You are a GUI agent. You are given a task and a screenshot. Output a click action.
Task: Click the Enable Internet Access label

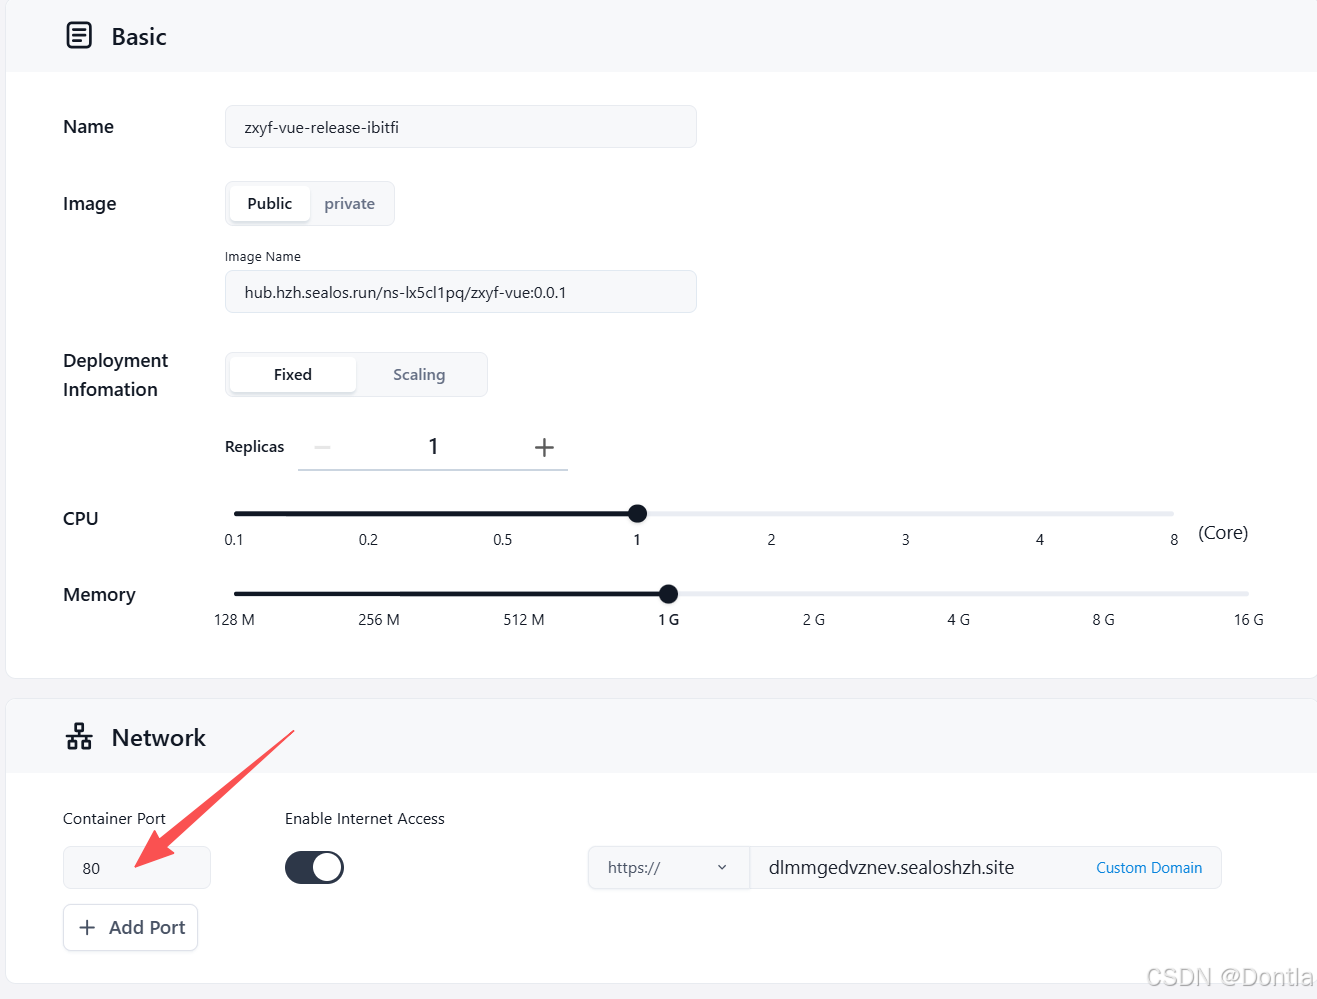click(365, 818)
